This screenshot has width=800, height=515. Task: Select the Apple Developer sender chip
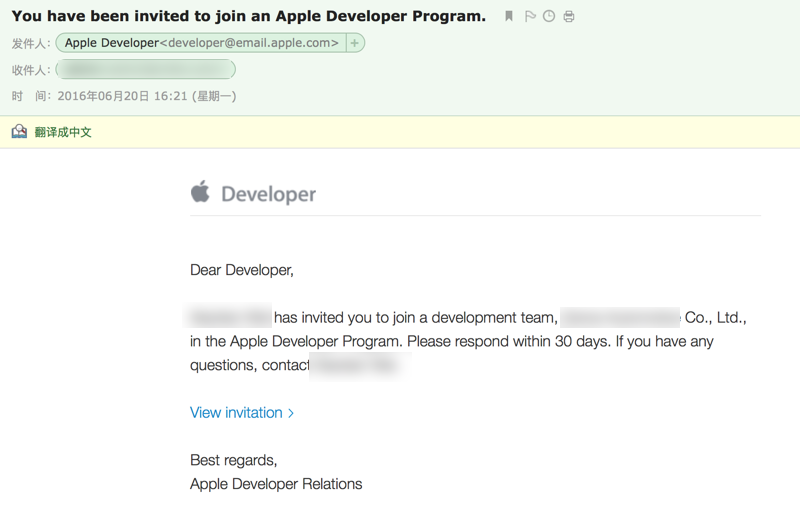(201, 43)
